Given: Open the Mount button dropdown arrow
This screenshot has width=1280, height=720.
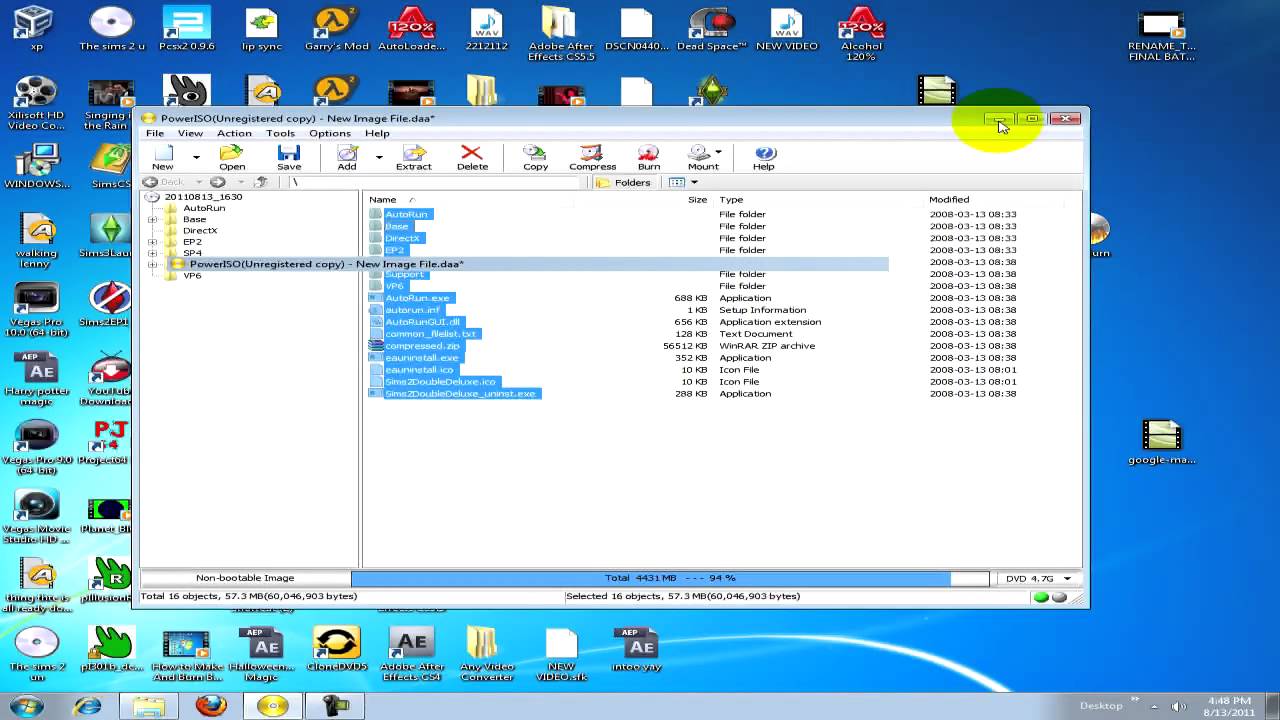Looking at the screenshot, I should pyautogui.click(x=719, y=153).
